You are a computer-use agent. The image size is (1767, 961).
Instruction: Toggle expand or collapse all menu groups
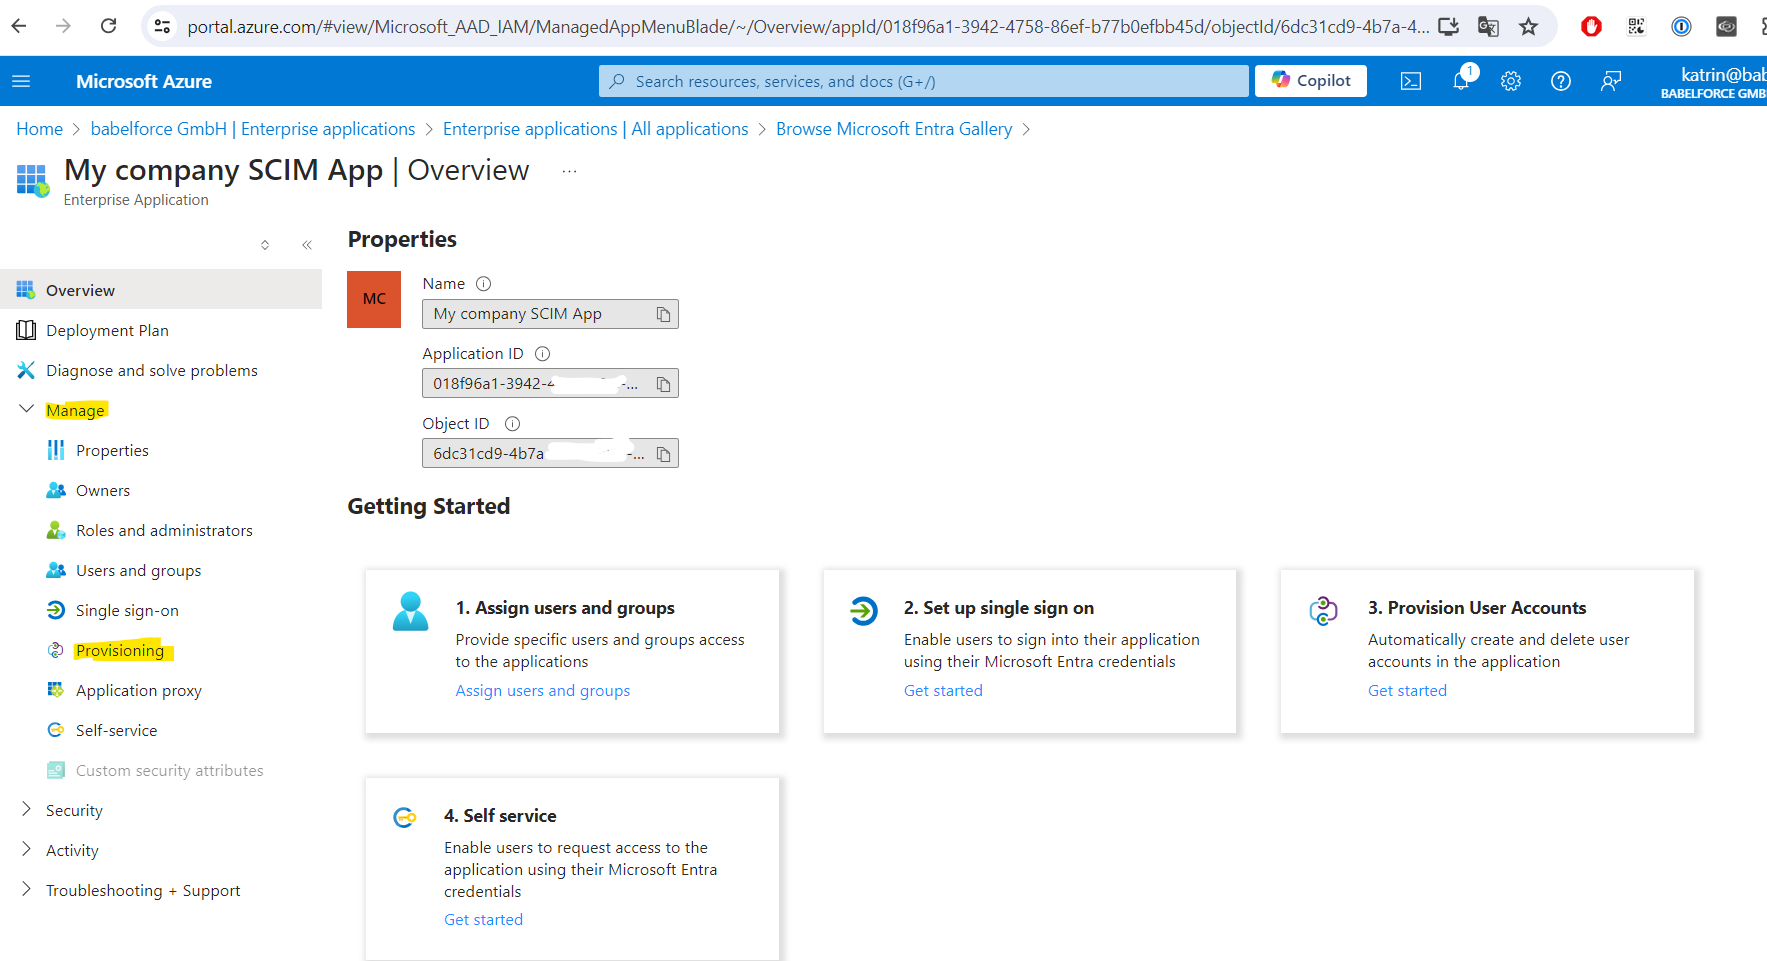[265, 245]
